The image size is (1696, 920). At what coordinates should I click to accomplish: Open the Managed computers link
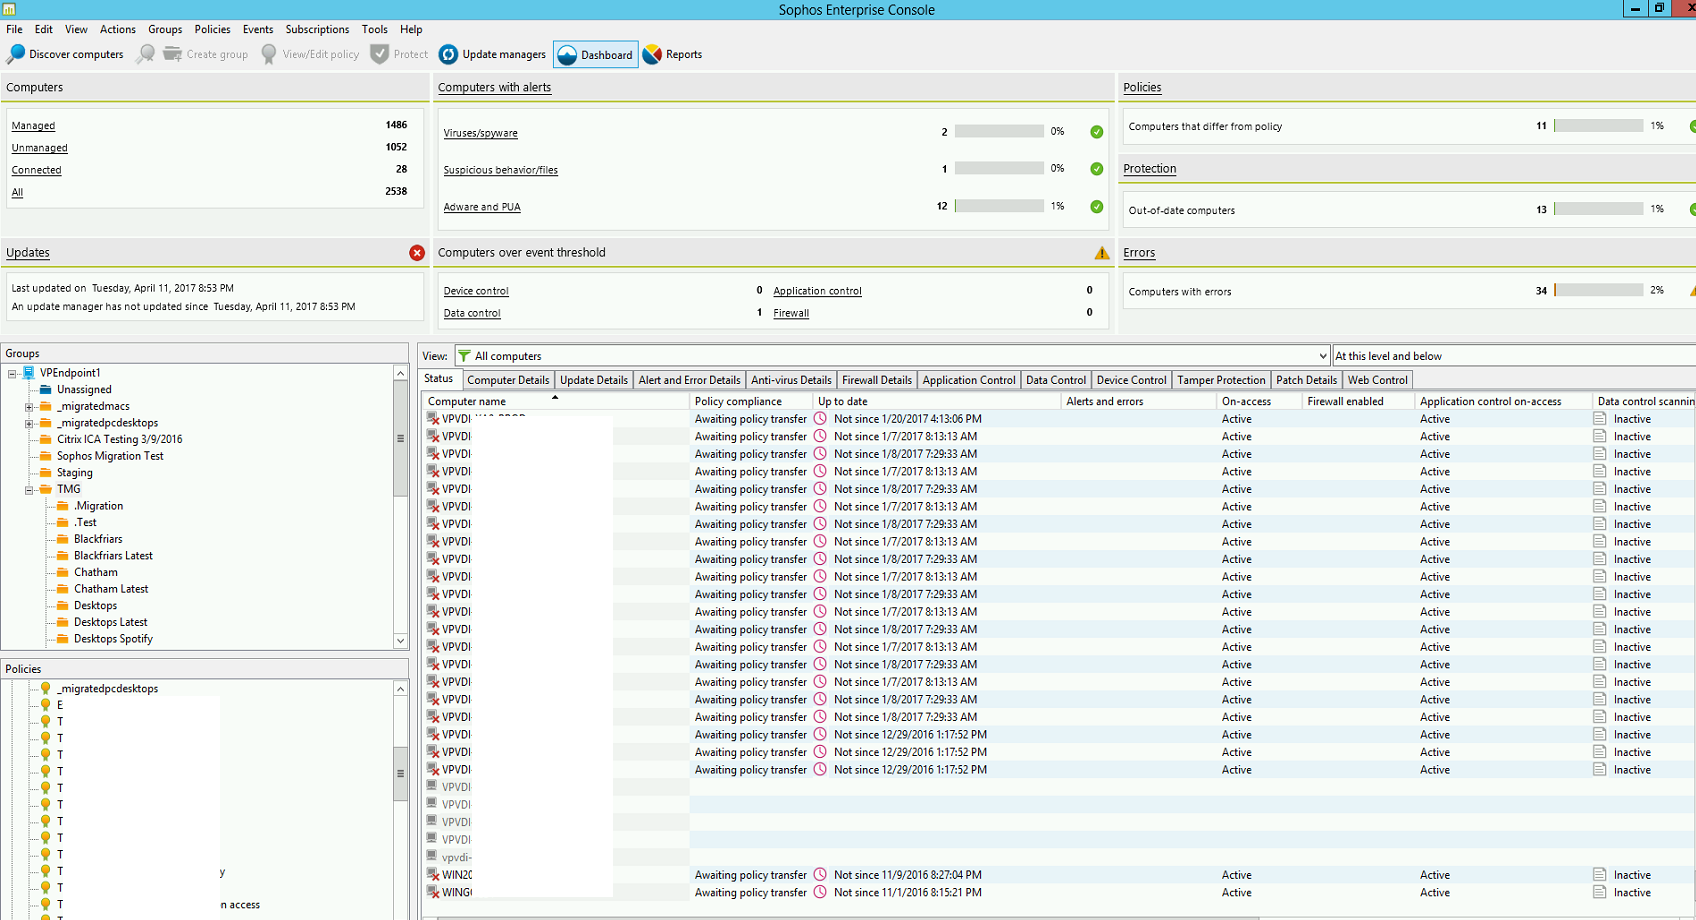point(33,126)
